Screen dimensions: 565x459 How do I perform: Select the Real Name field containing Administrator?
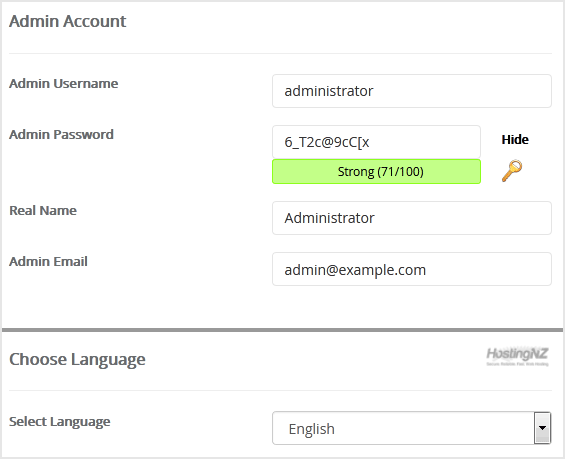[x=411, y=218]
